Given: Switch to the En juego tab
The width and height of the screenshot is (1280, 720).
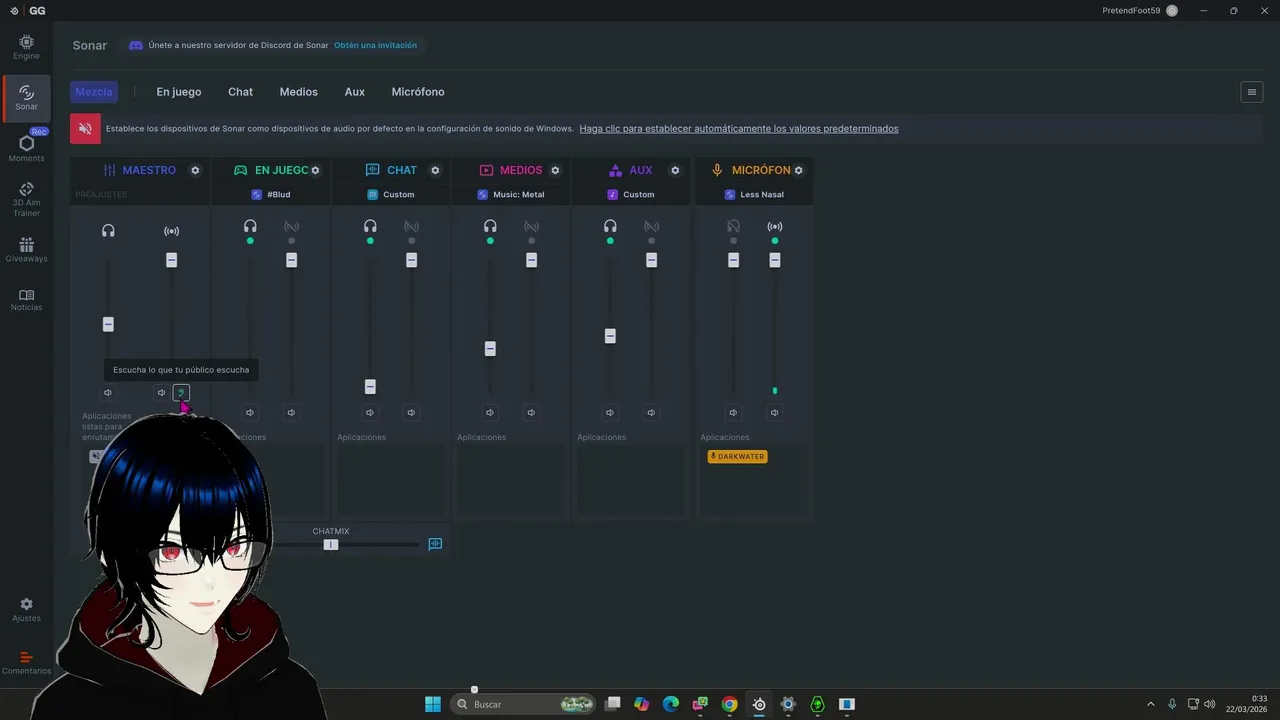Looking at the screenshot, I should coord(179,92).
